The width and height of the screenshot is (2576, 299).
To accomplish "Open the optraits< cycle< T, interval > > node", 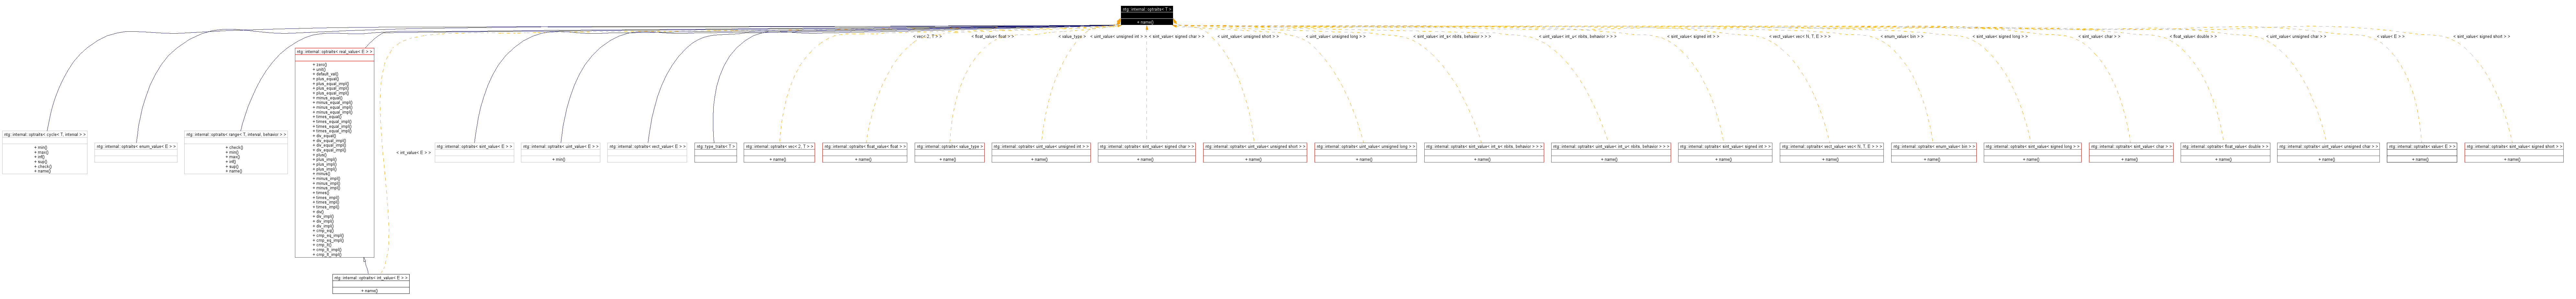I will click(x=45, y=152).
